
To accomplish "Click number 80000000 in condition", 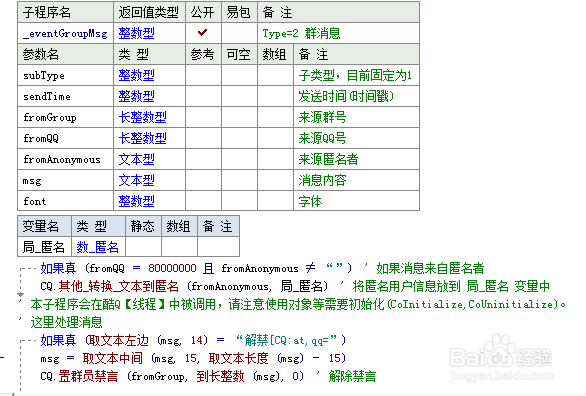I will (172, 268).
